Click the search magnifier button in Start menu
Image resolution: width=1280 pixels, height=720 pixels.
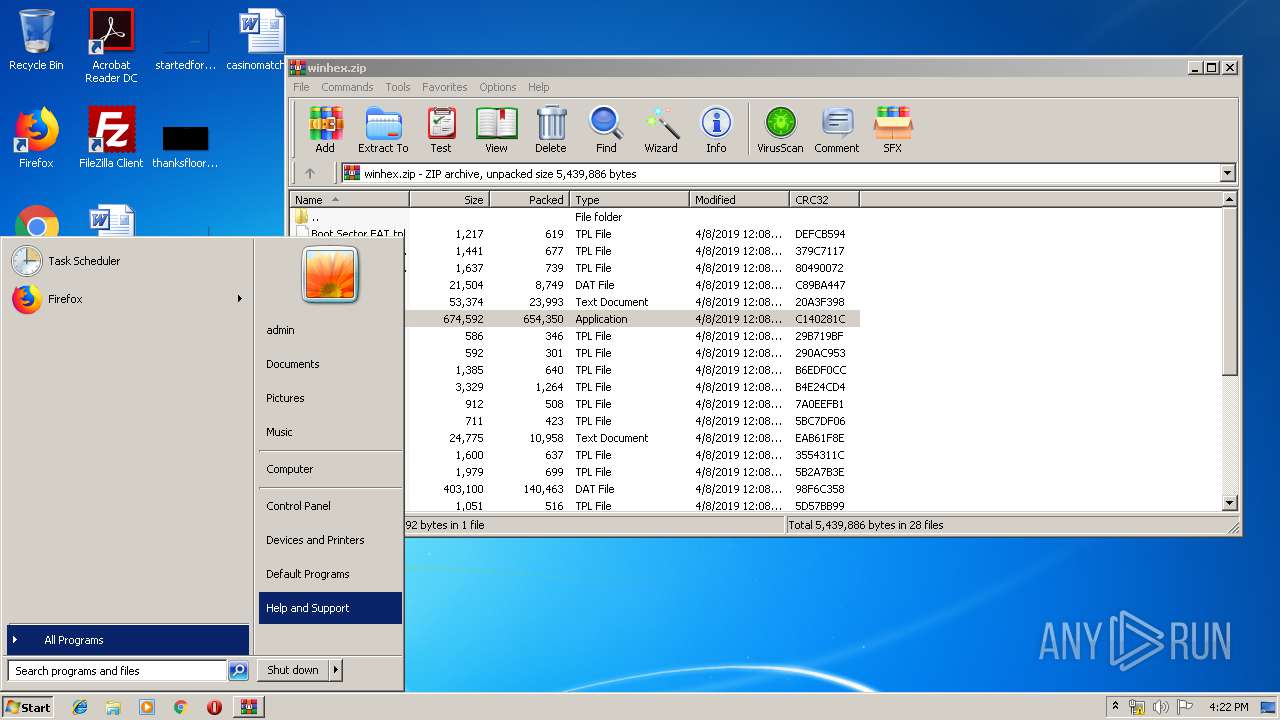[238, 671]
